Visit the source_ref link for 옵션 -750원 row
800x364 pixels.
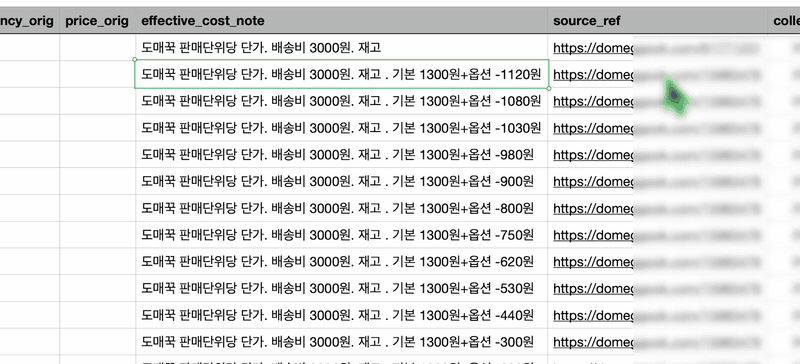point(656,235)
